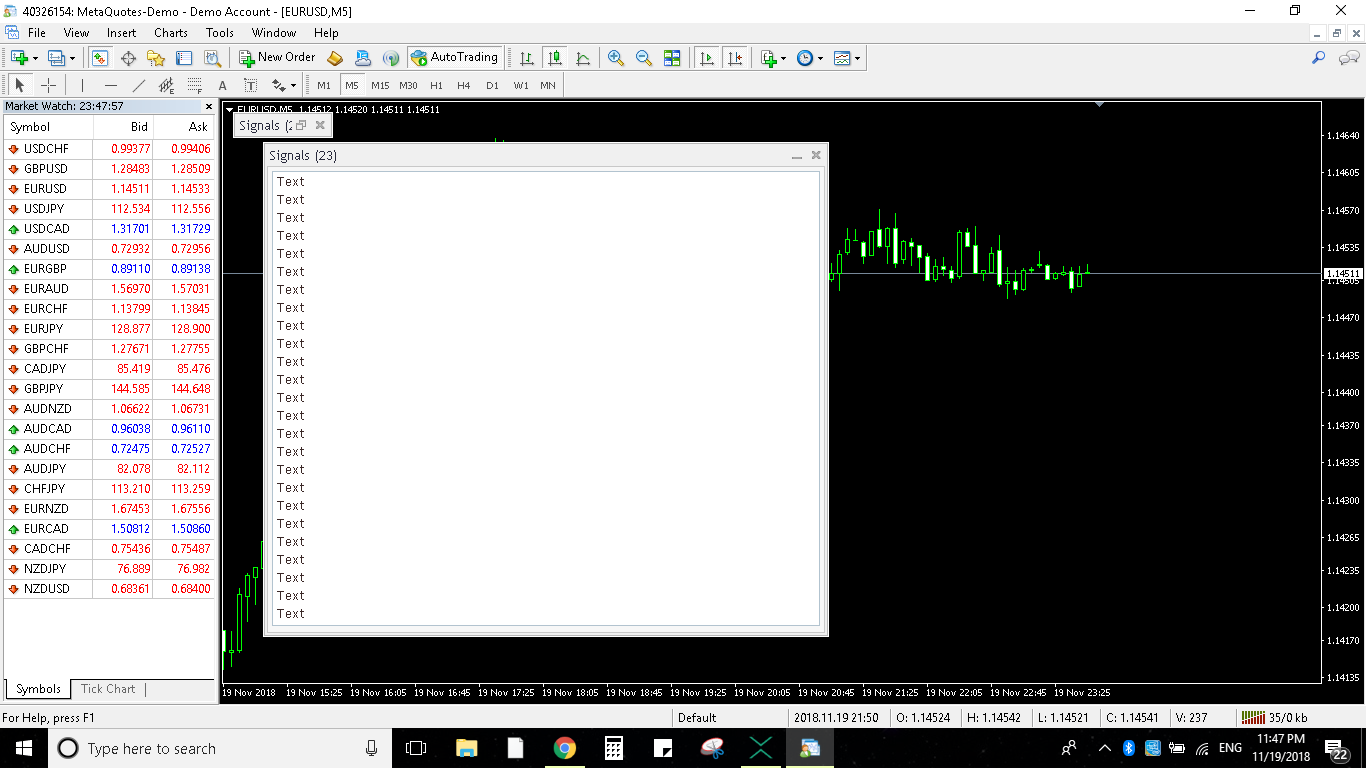Click the connection status 35/0 kb indicator
The height and width of the screenshot is (768, 1366).
[x=1272, y=717]
